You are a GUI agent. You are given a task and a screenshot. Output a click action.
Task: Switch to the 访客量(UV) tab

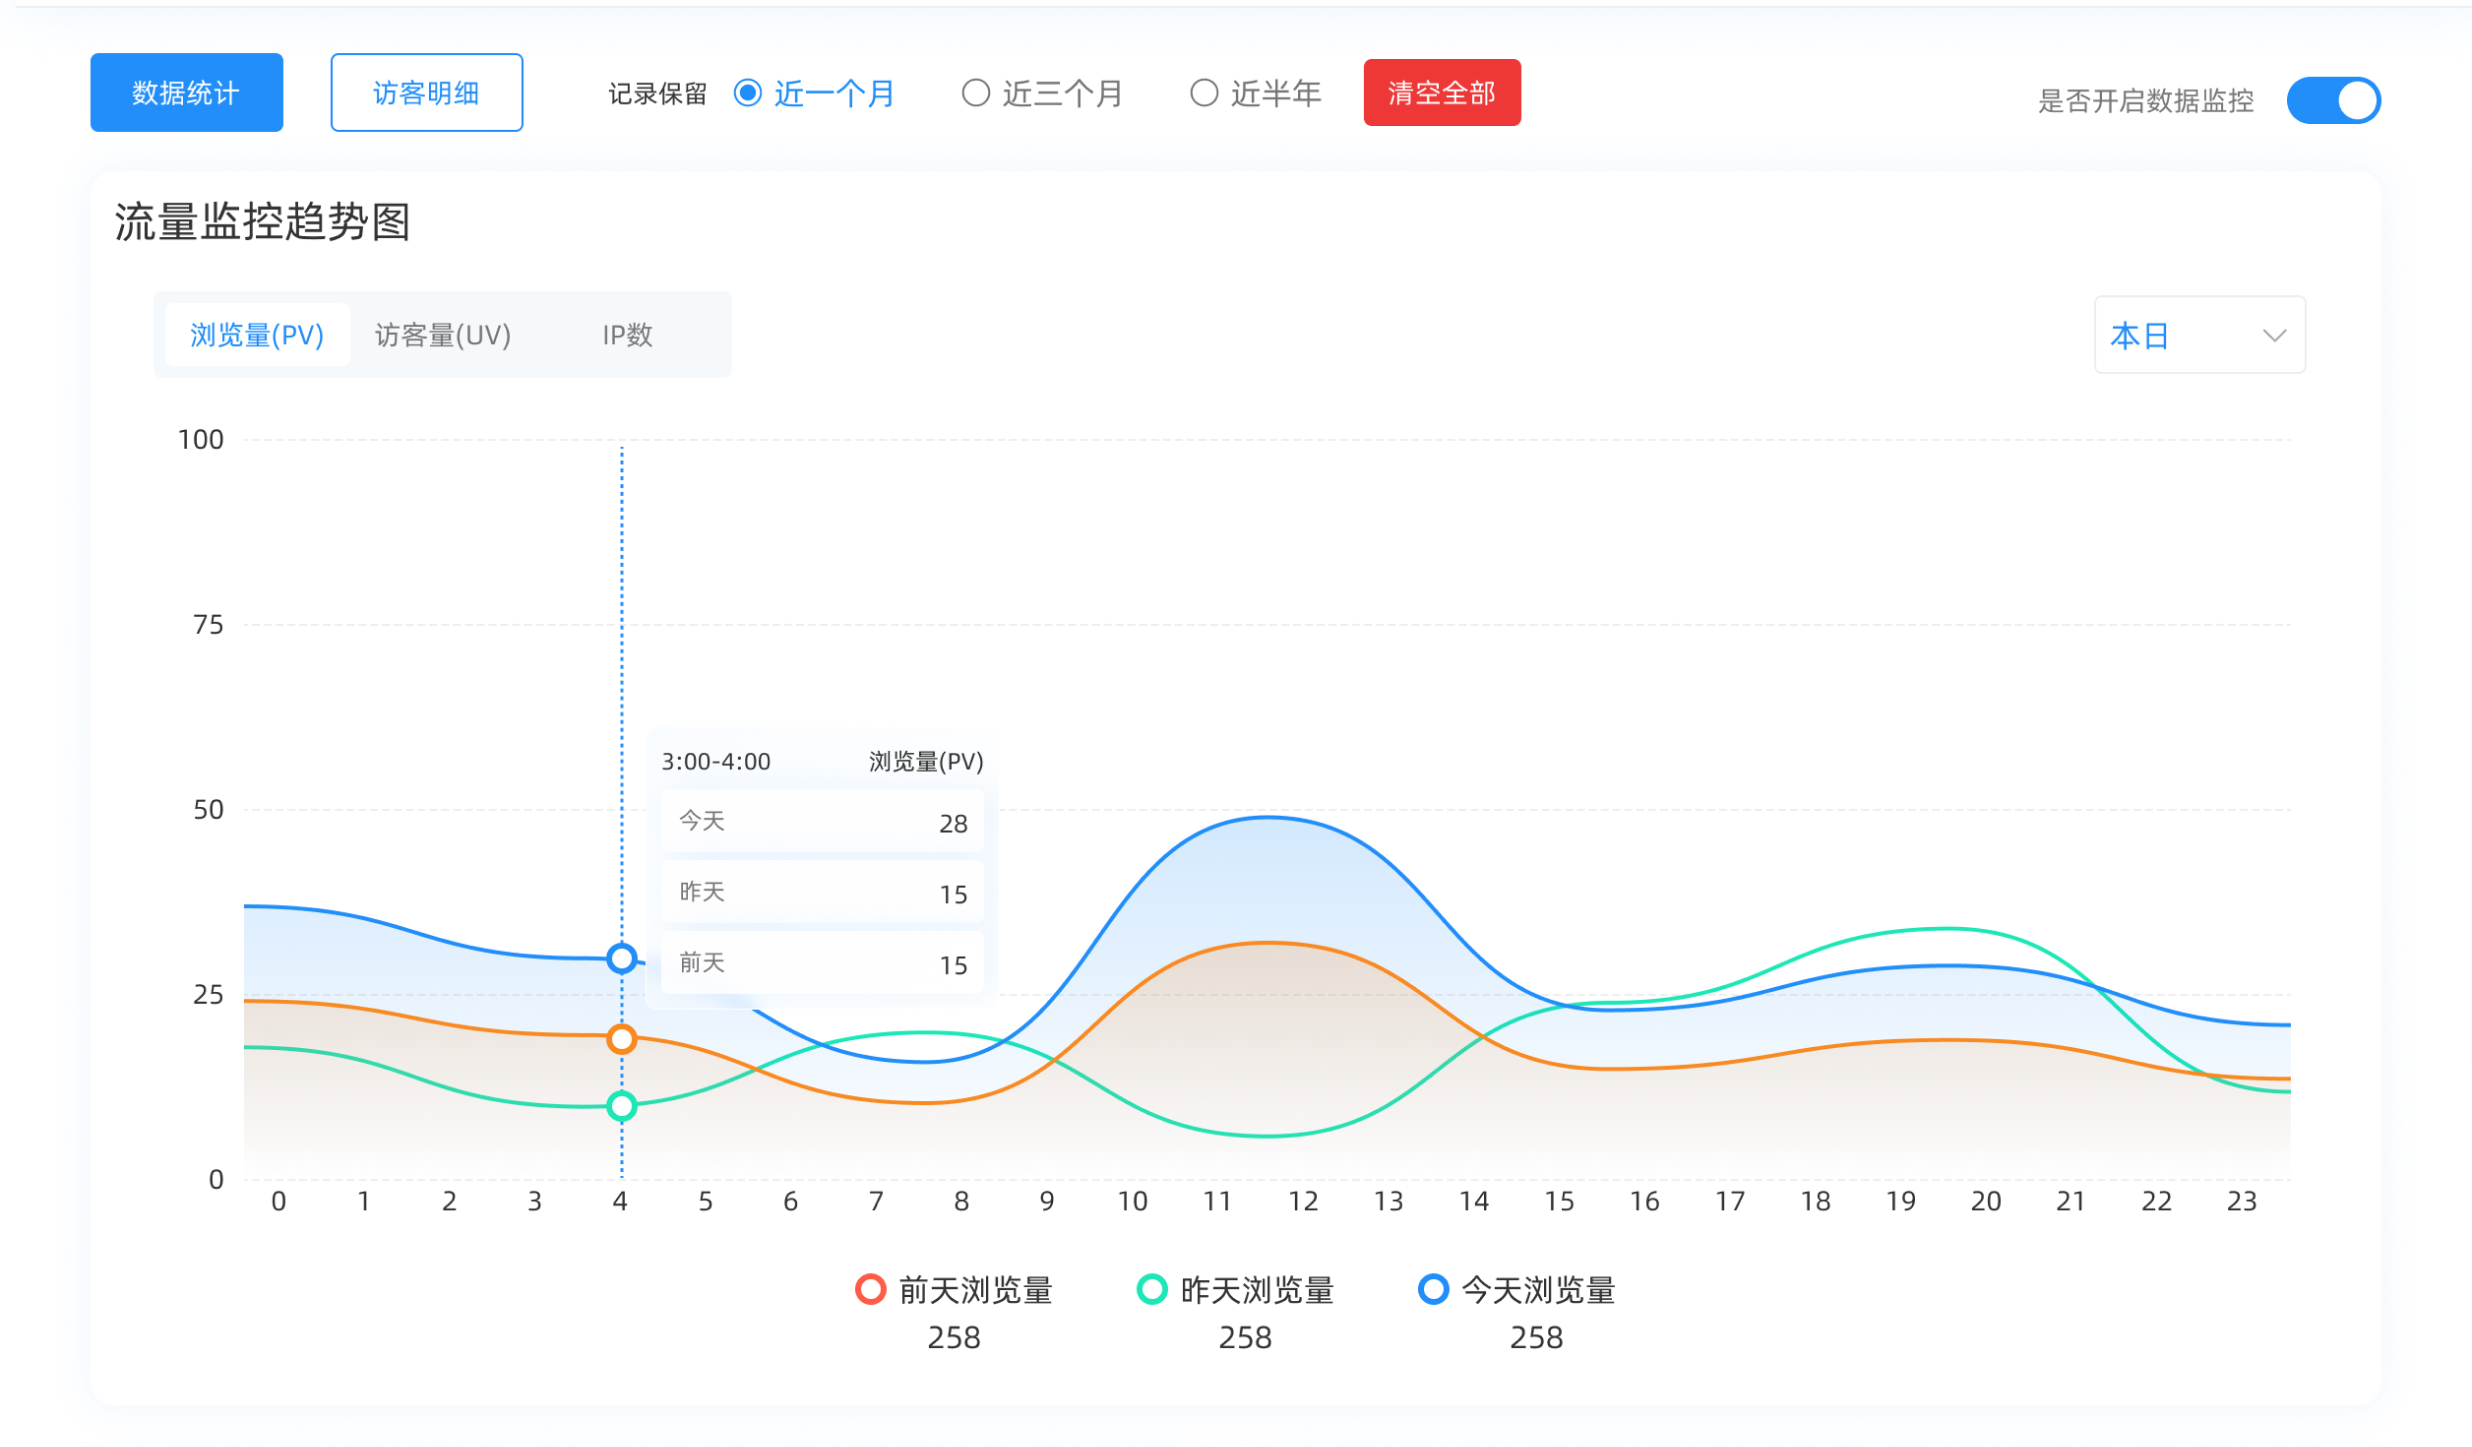pyautogui.click(x=443, y=335)
